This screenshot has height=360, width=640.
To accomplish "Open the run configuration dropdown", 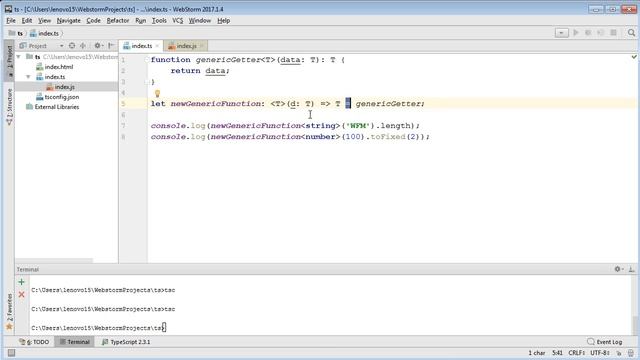I will pos(561,33).
